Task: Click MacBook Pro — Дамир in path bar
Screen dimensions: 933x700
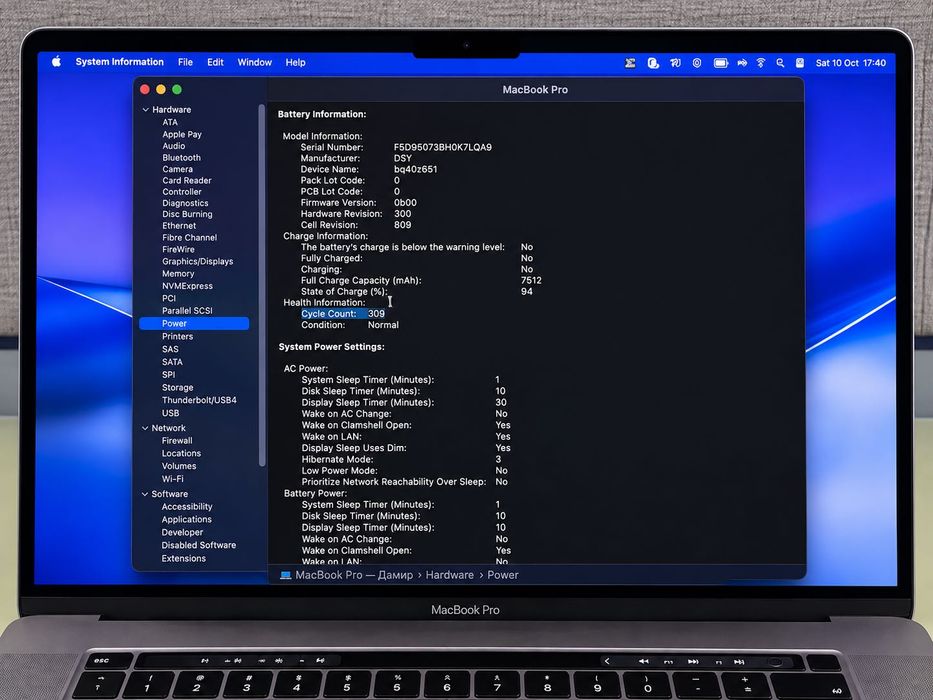Action: 353,575
